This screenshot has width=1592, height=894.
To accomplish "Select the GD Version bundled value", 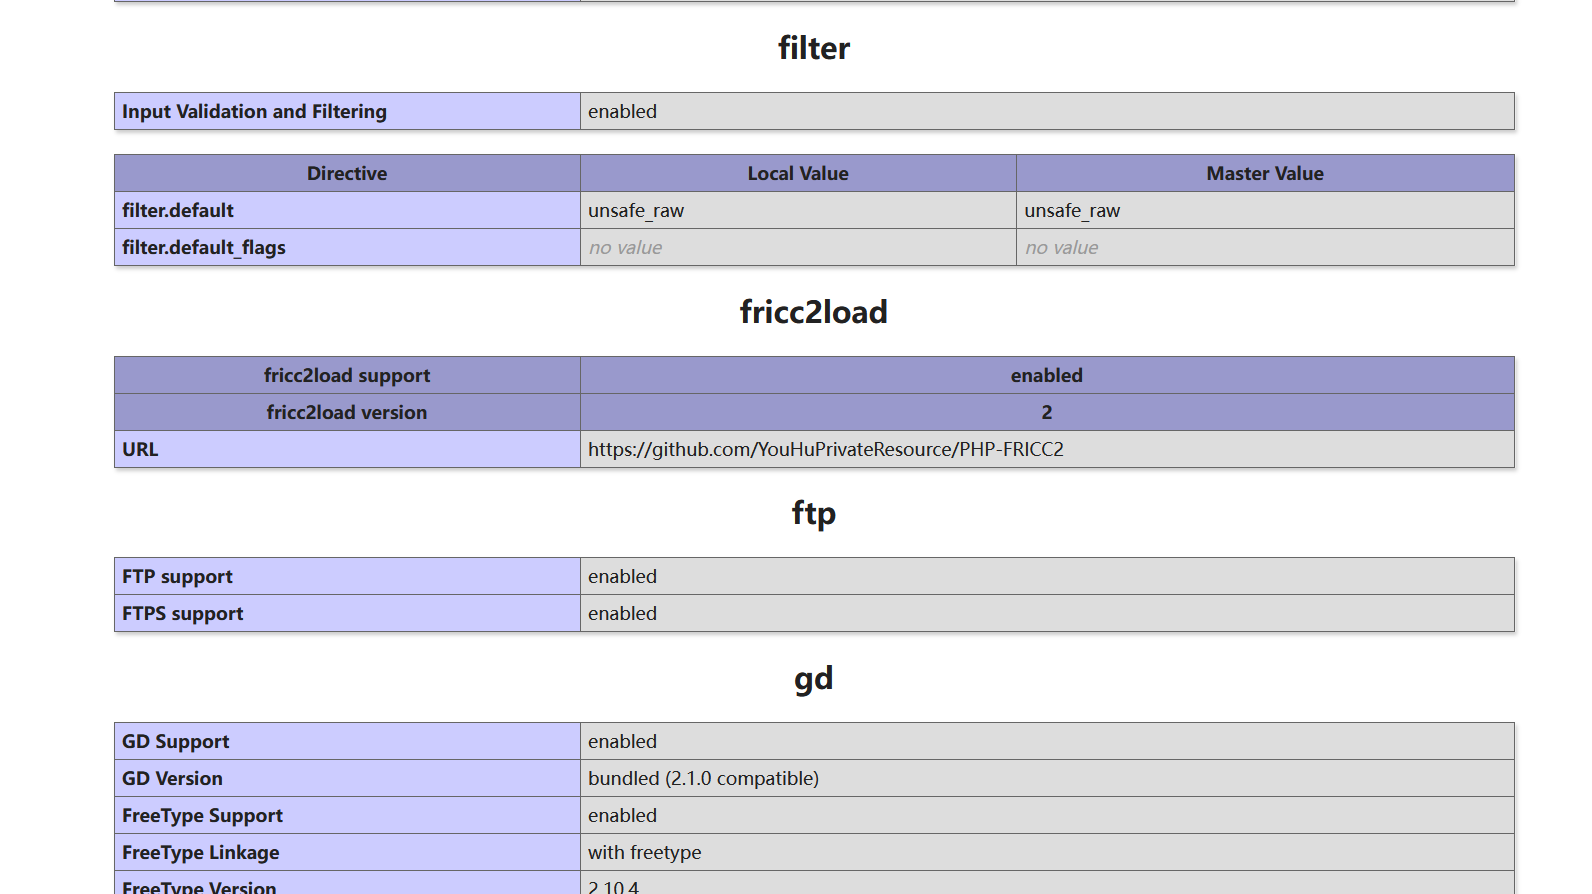I will 703,778.
